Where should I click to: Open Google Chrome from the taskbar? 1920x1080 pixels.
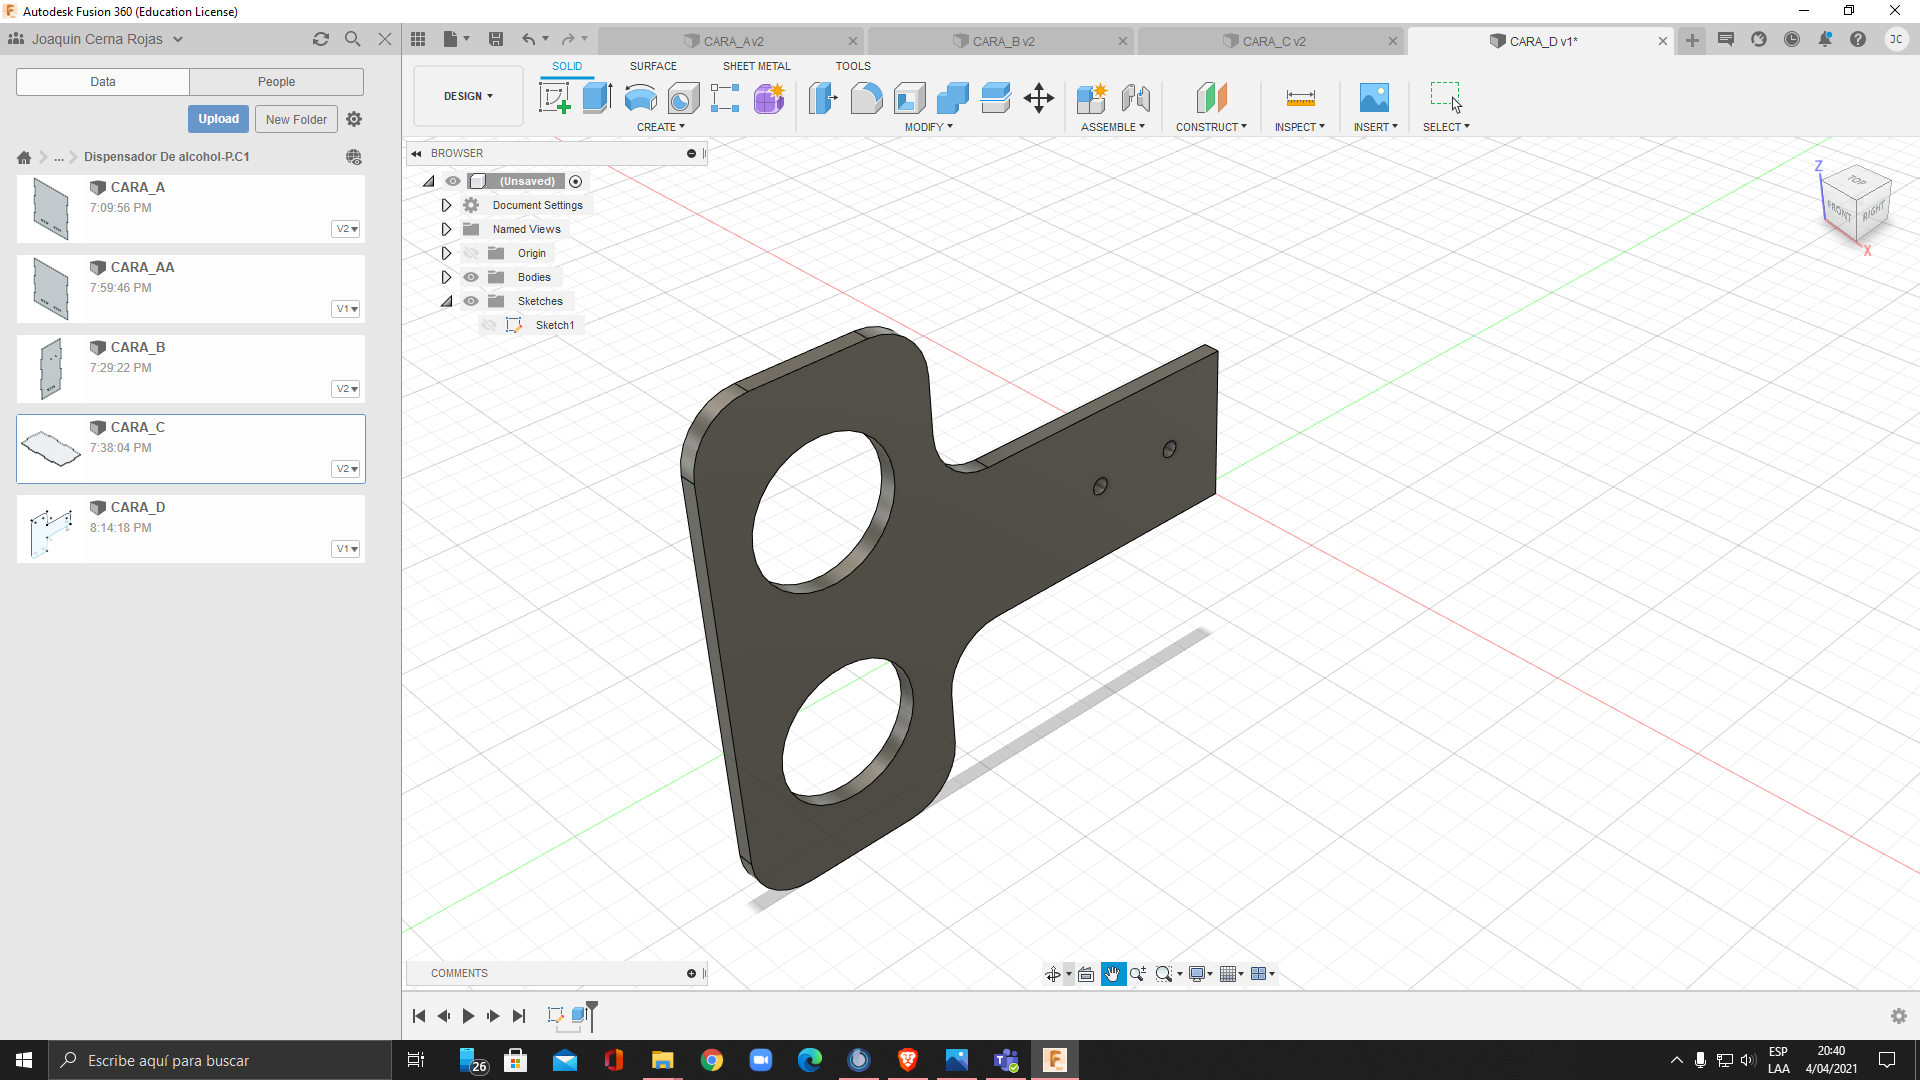pyautogui.click(x=712, y=1060)
